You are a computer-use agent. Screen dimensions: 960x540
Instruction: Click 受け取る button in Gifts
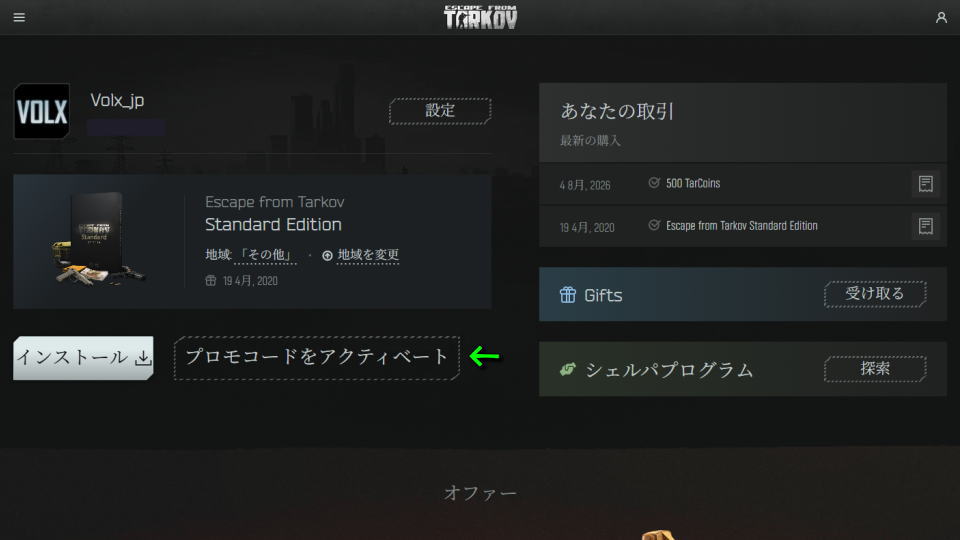[875, 294]
